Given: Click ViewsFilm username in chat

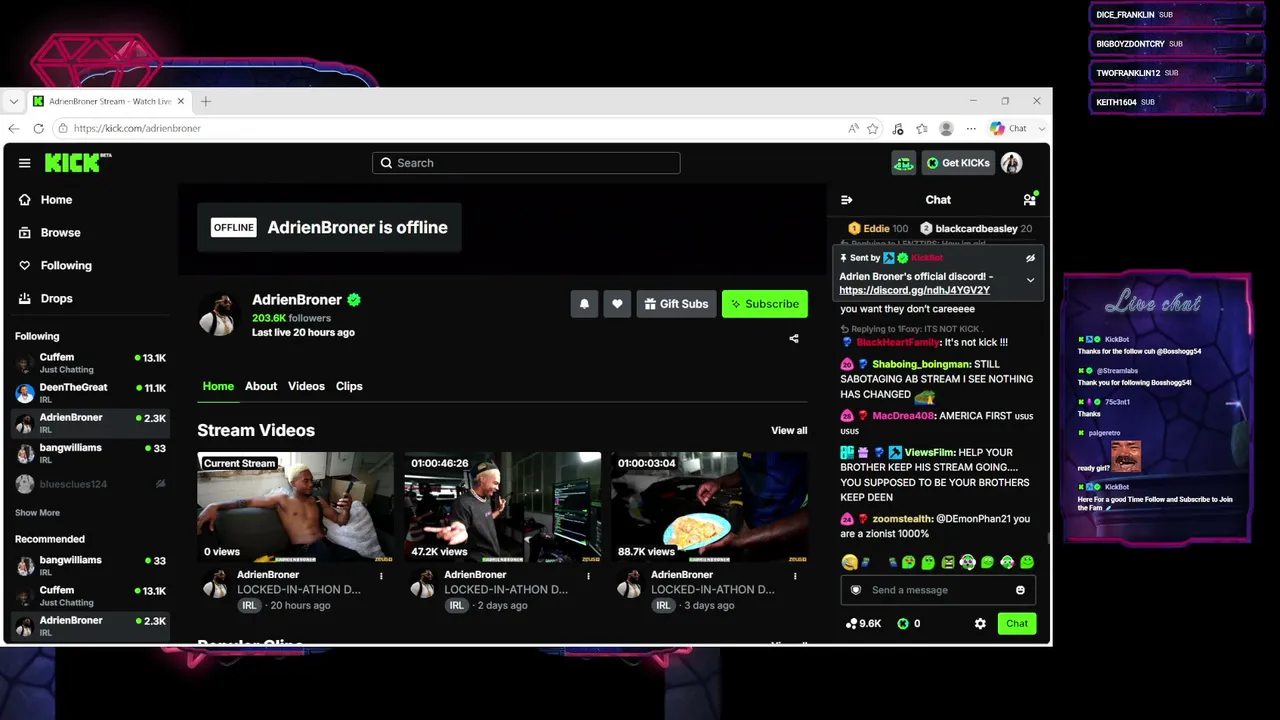Looking at the screenshot, I should click(930, 453).
